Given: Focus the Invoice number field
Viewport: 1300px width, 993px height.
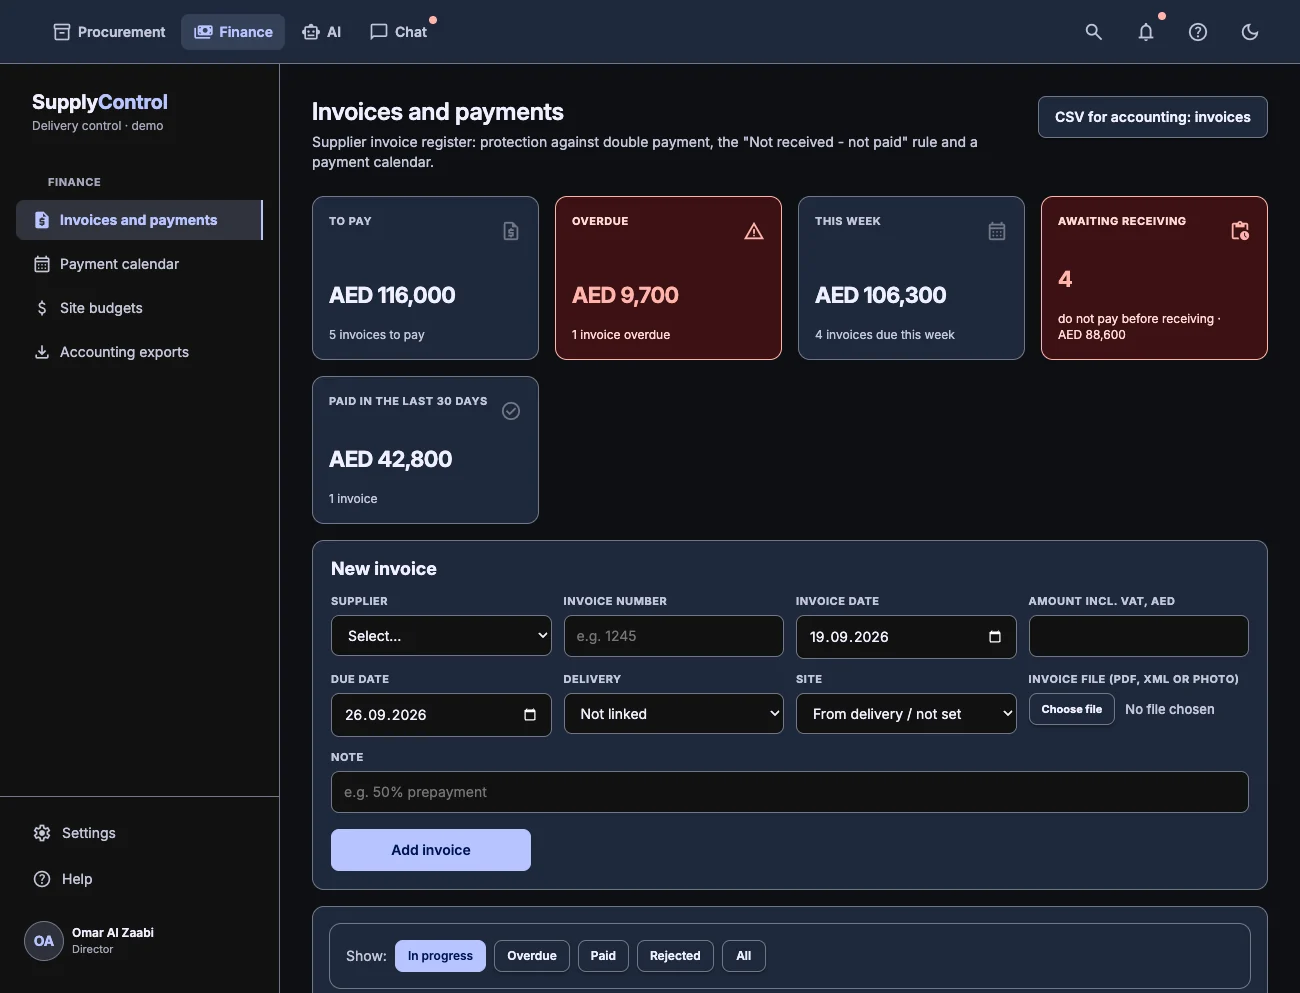Looking at the screenshot, I should [x=674, y=636].
